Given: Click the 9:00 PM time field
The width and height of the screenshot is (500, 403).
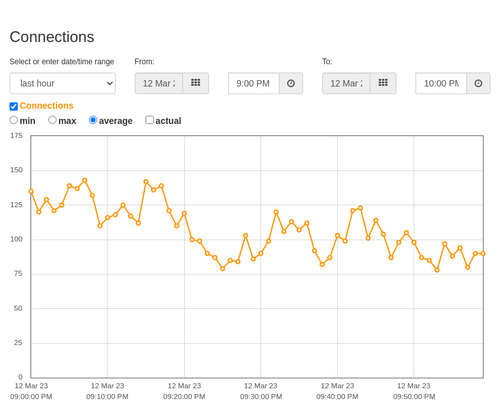Looking at the screenshot, I should 254,83.
